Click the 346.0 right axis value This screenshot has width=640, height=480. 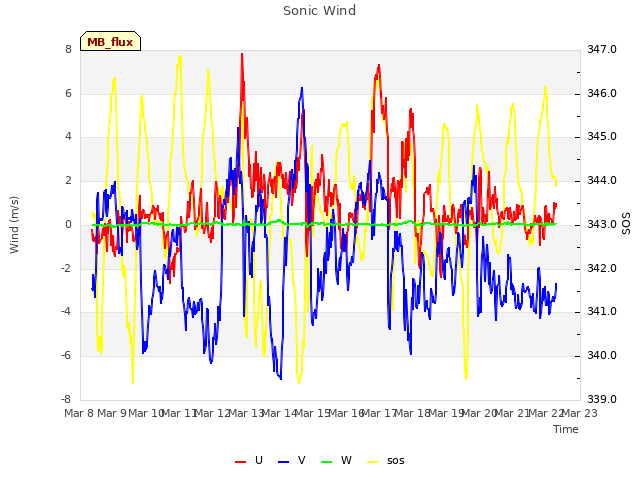602,93
